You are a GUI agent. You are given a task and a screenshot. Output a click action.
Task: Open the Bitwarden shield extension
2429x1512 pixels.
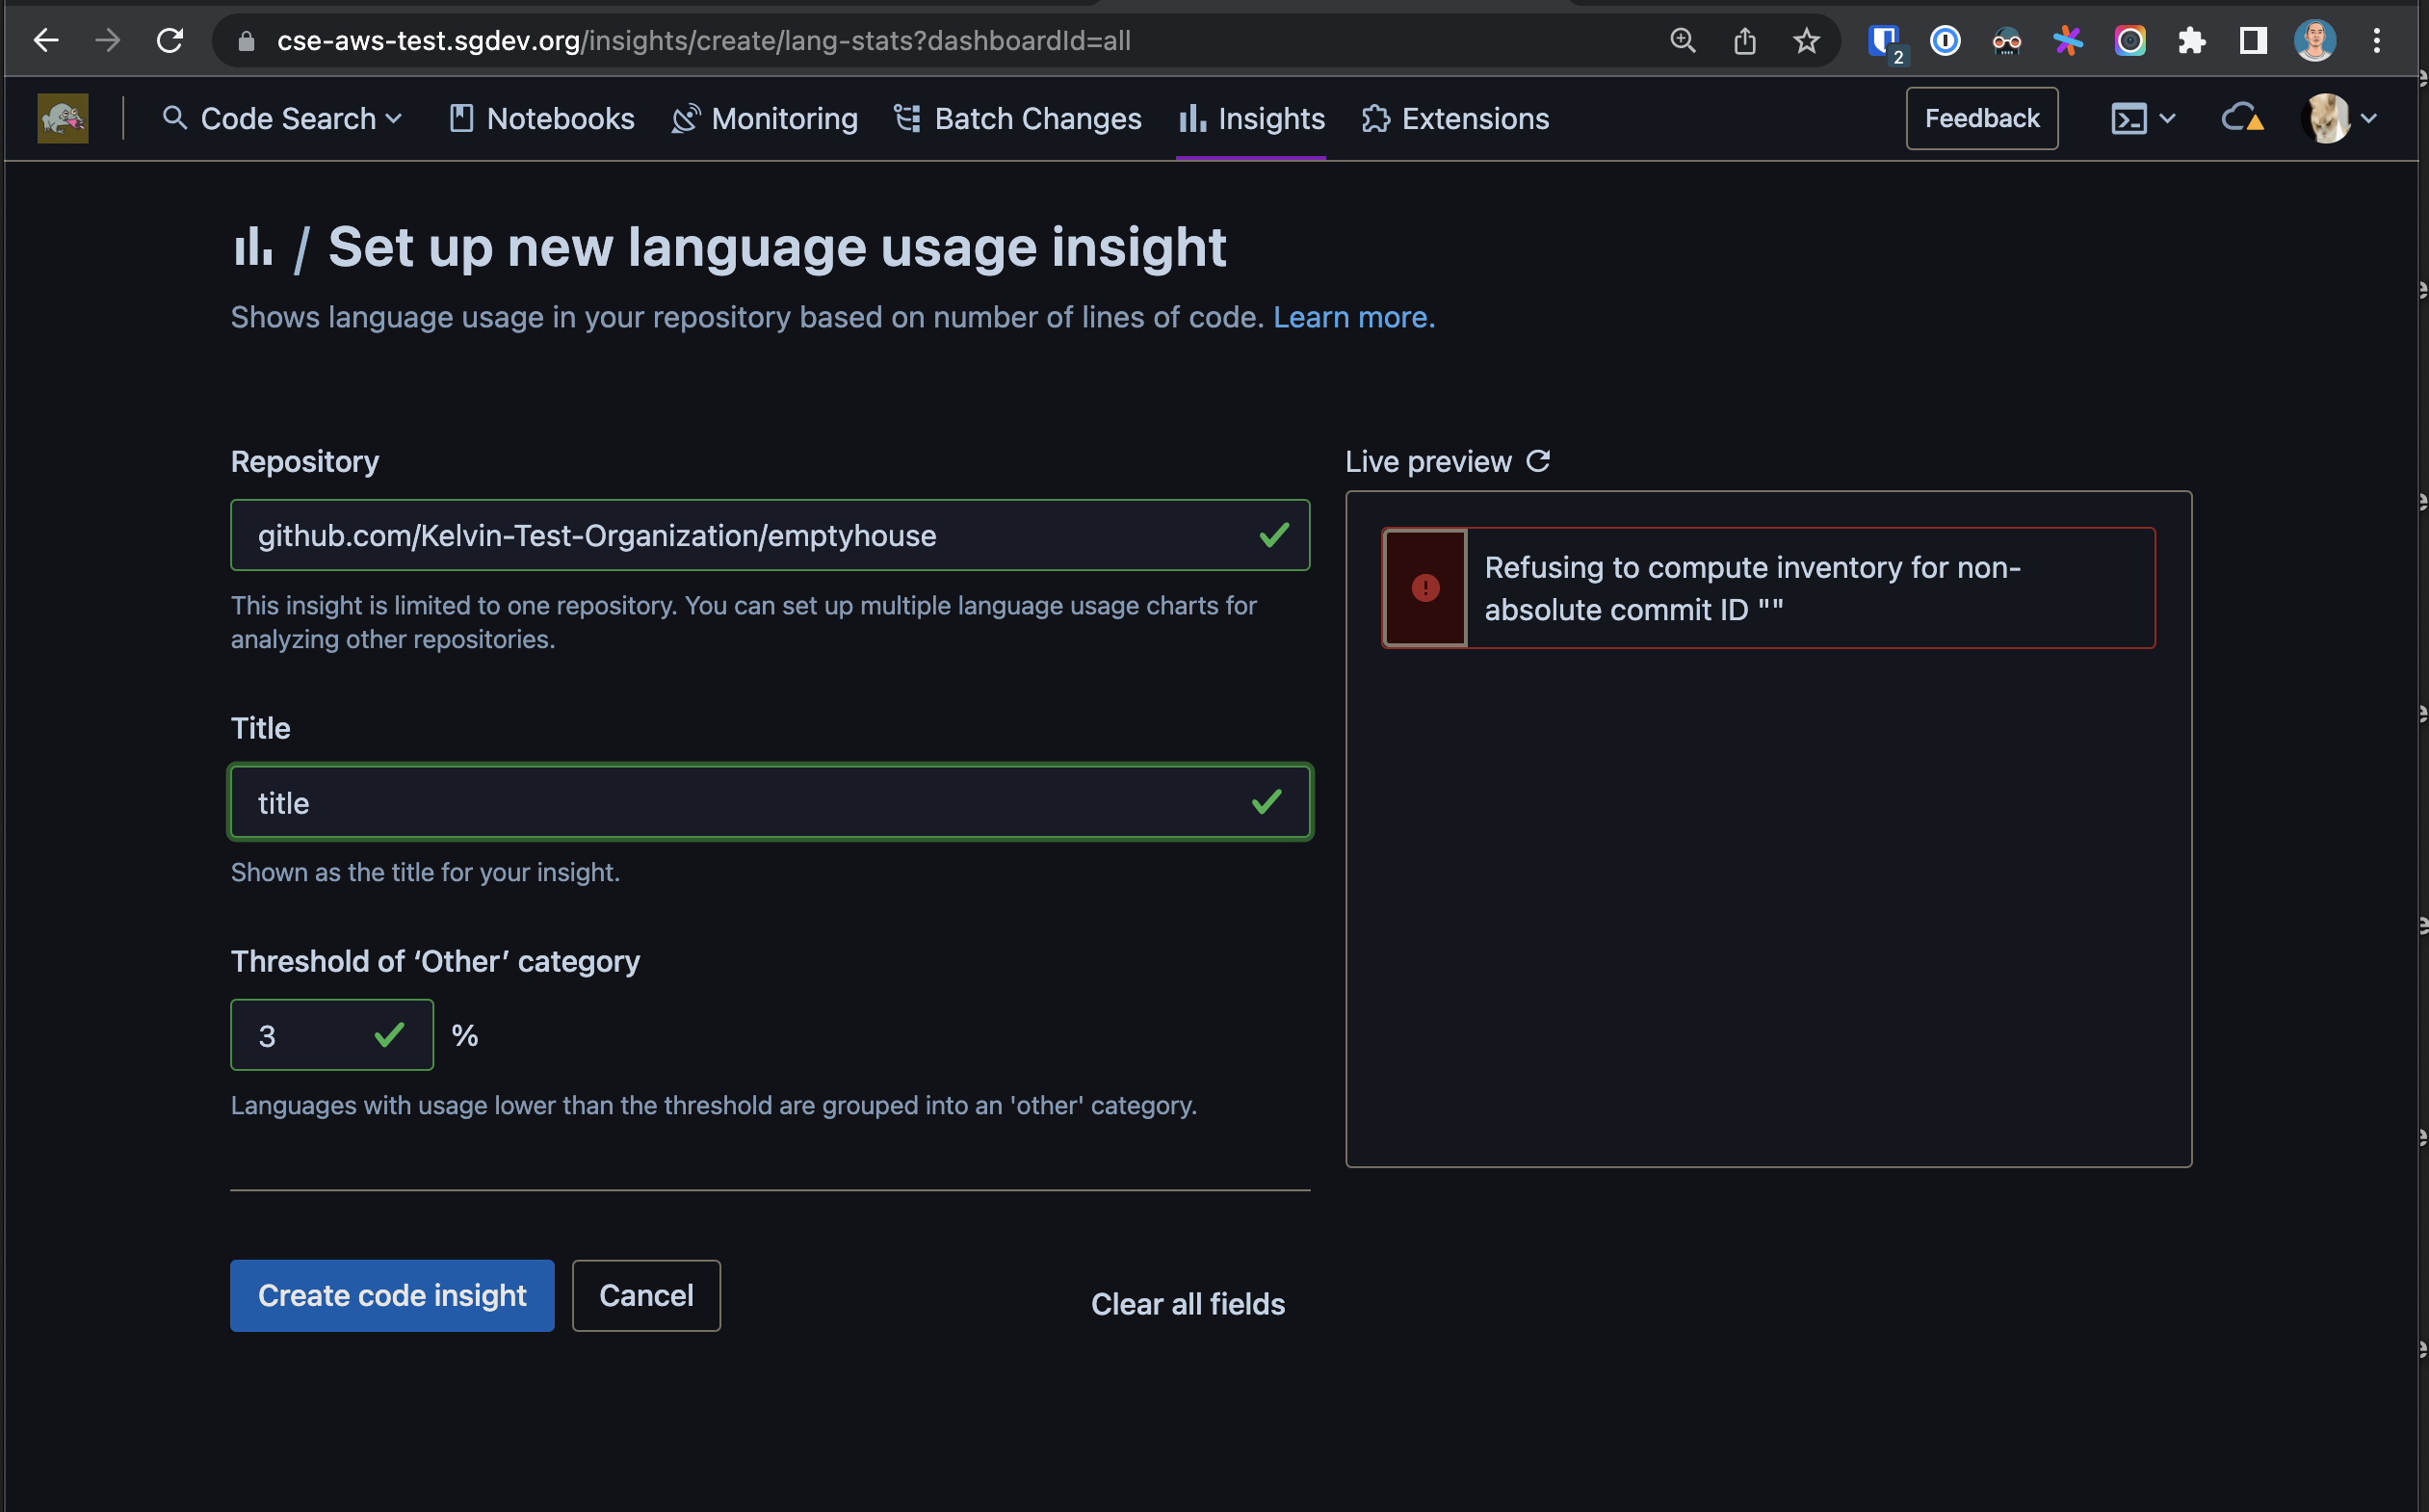[x=1885, y=41]
